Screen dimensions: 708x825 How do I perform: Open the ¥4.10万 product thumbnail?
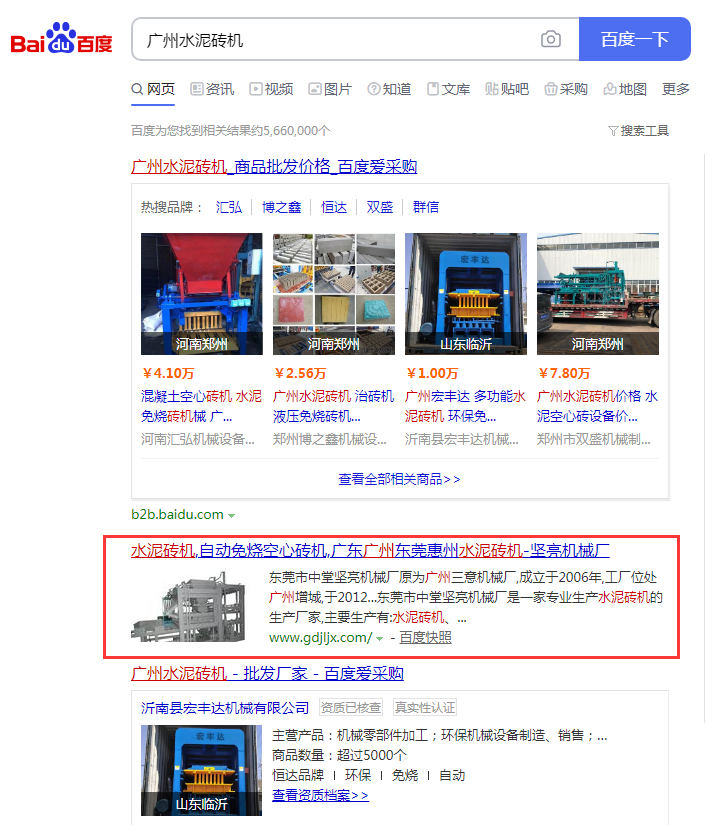pos(201,294)
